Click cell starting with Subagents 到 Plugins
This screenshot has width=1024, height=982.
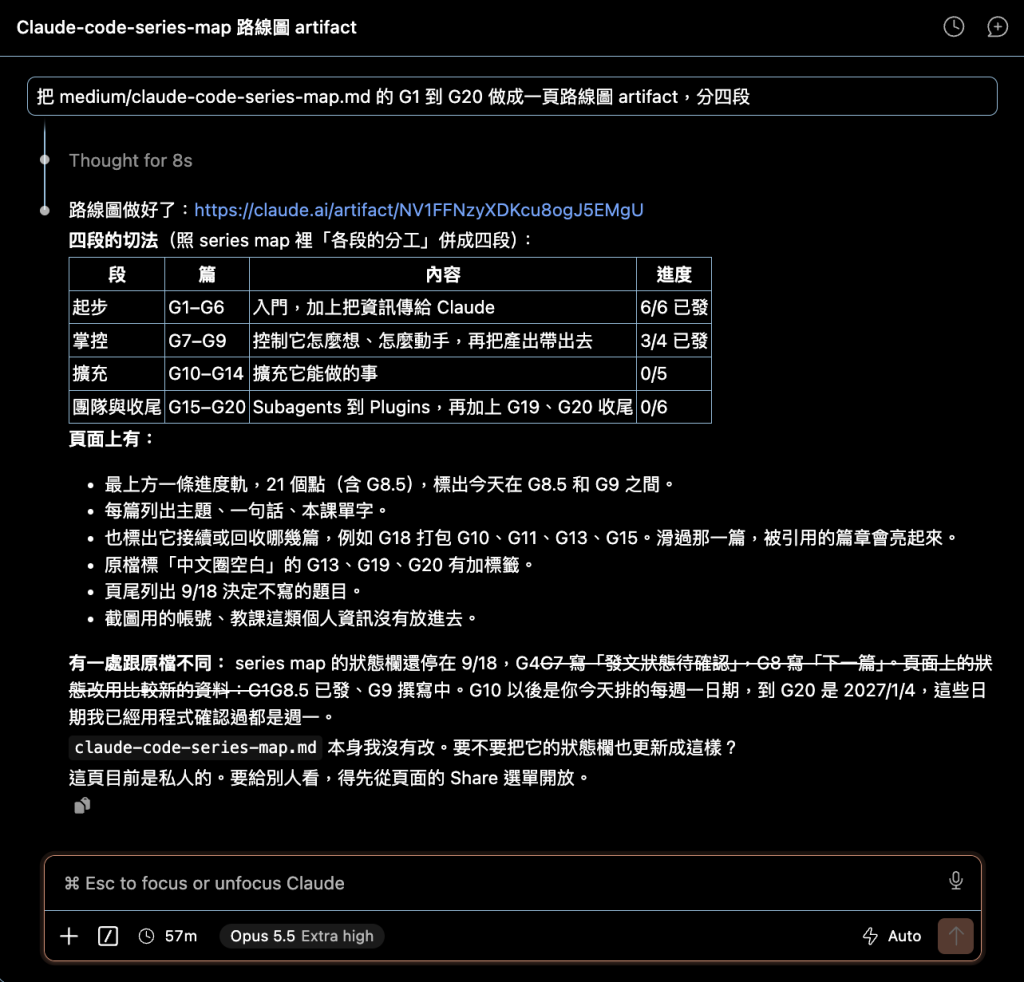[x=443, y=407]
